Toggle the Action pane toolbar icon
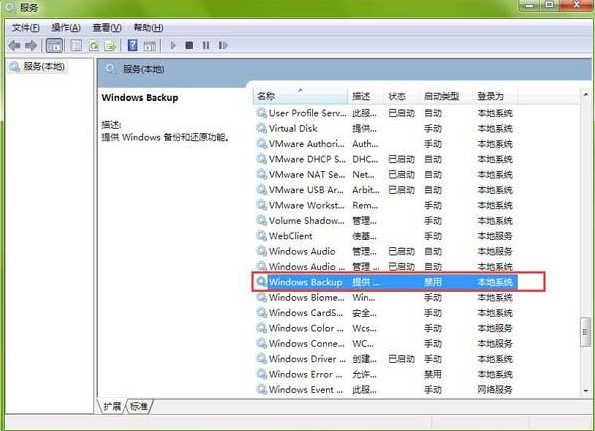The width and height of the screenshot is (595, 431). [x=150, y=46]
